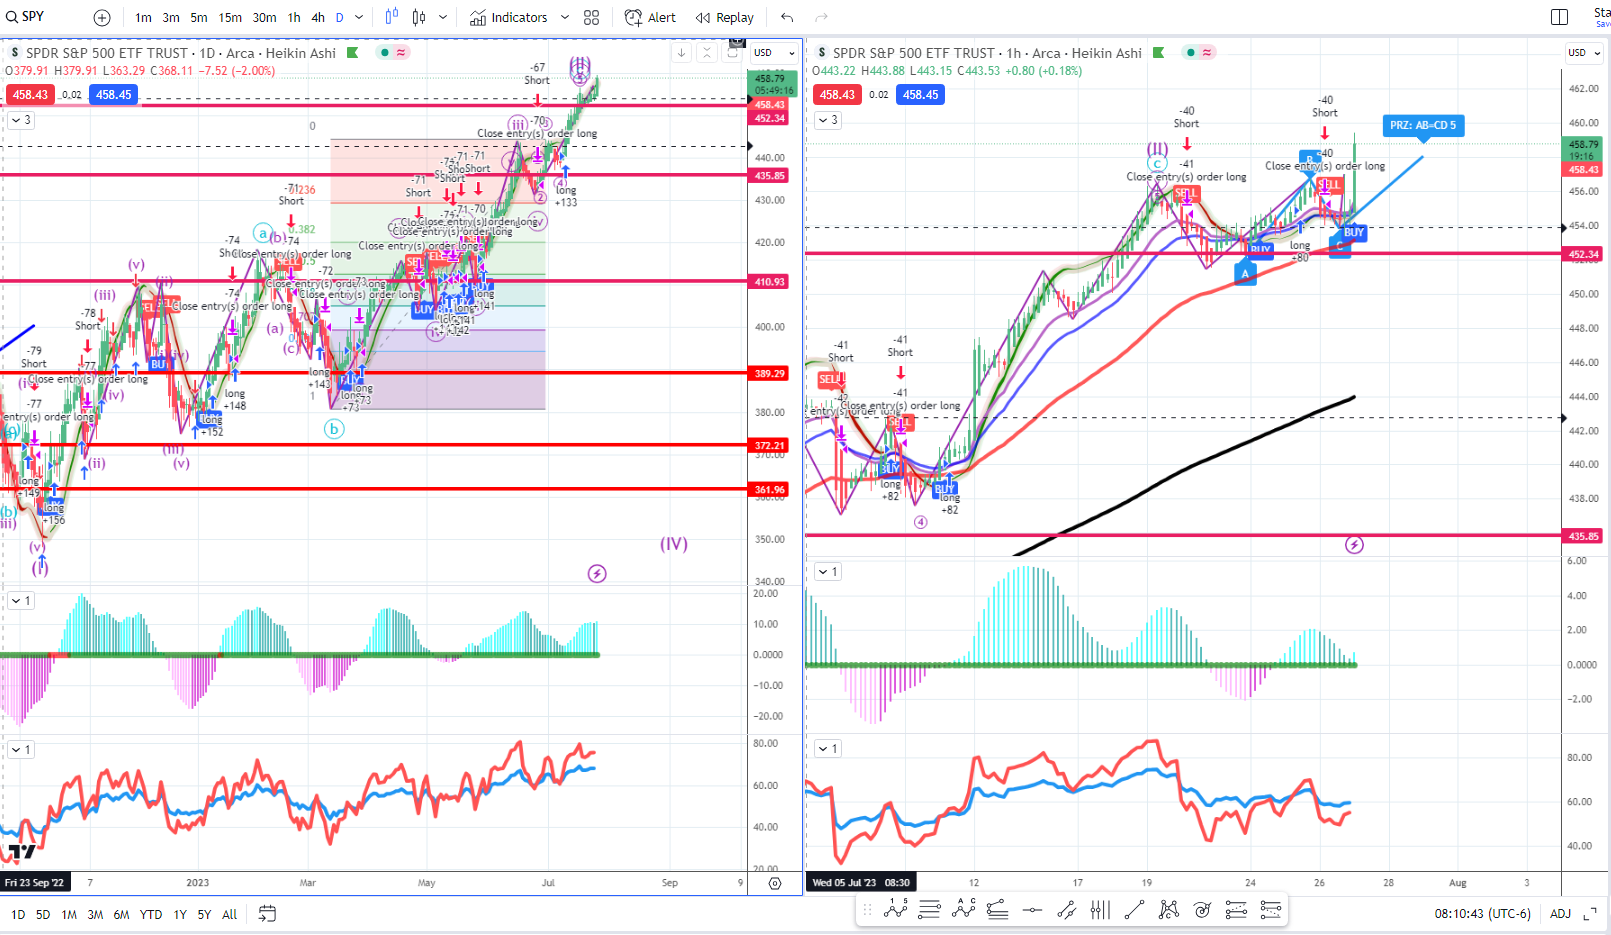
Task: Click the move pane down arrow icon
Action: tap(681, 53)
